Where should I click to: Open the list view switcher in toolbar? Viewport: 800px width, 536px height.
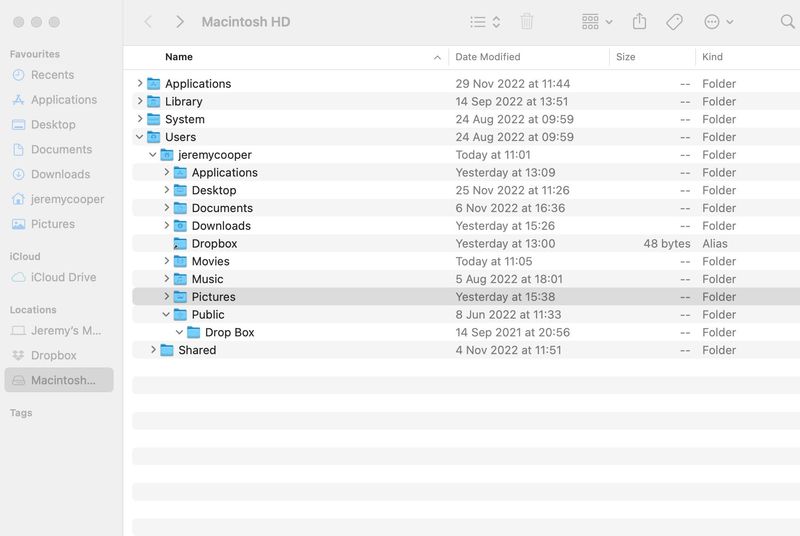pyautogui.click(x=485, y=22)
